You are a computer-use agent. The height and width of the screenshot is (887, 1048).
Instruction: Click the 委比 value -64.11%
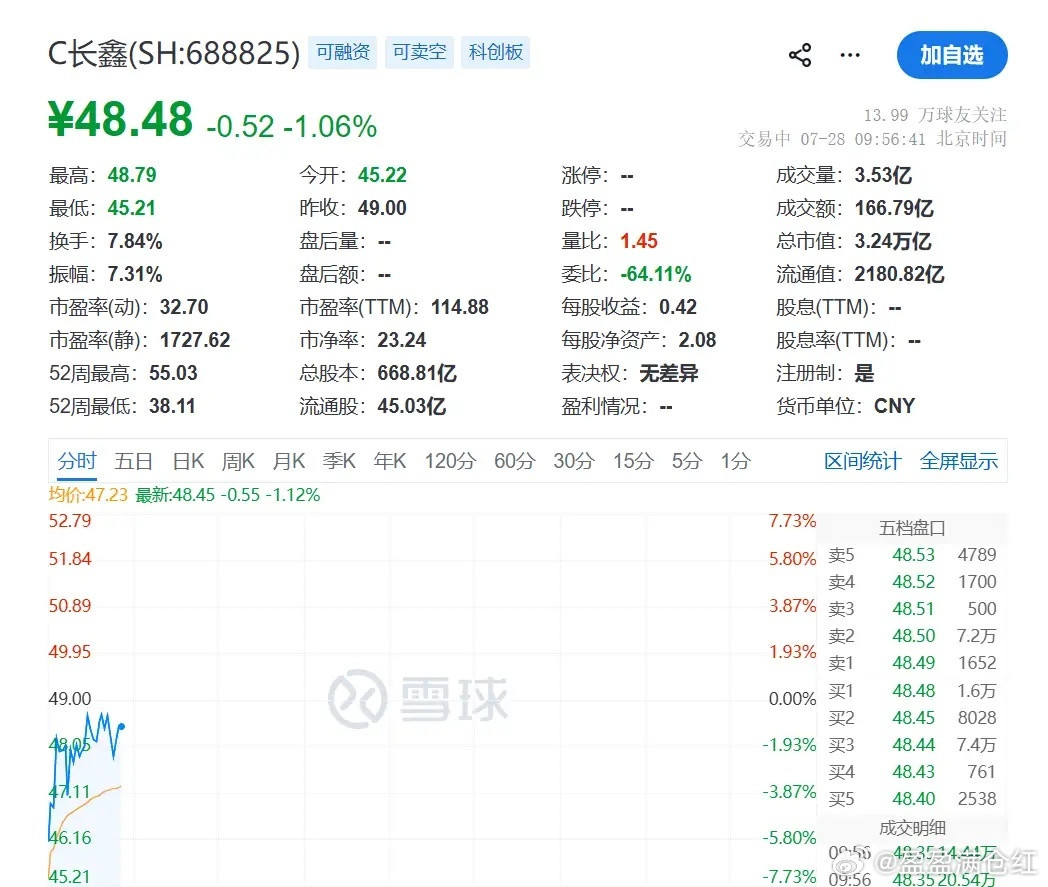point(656,274)
